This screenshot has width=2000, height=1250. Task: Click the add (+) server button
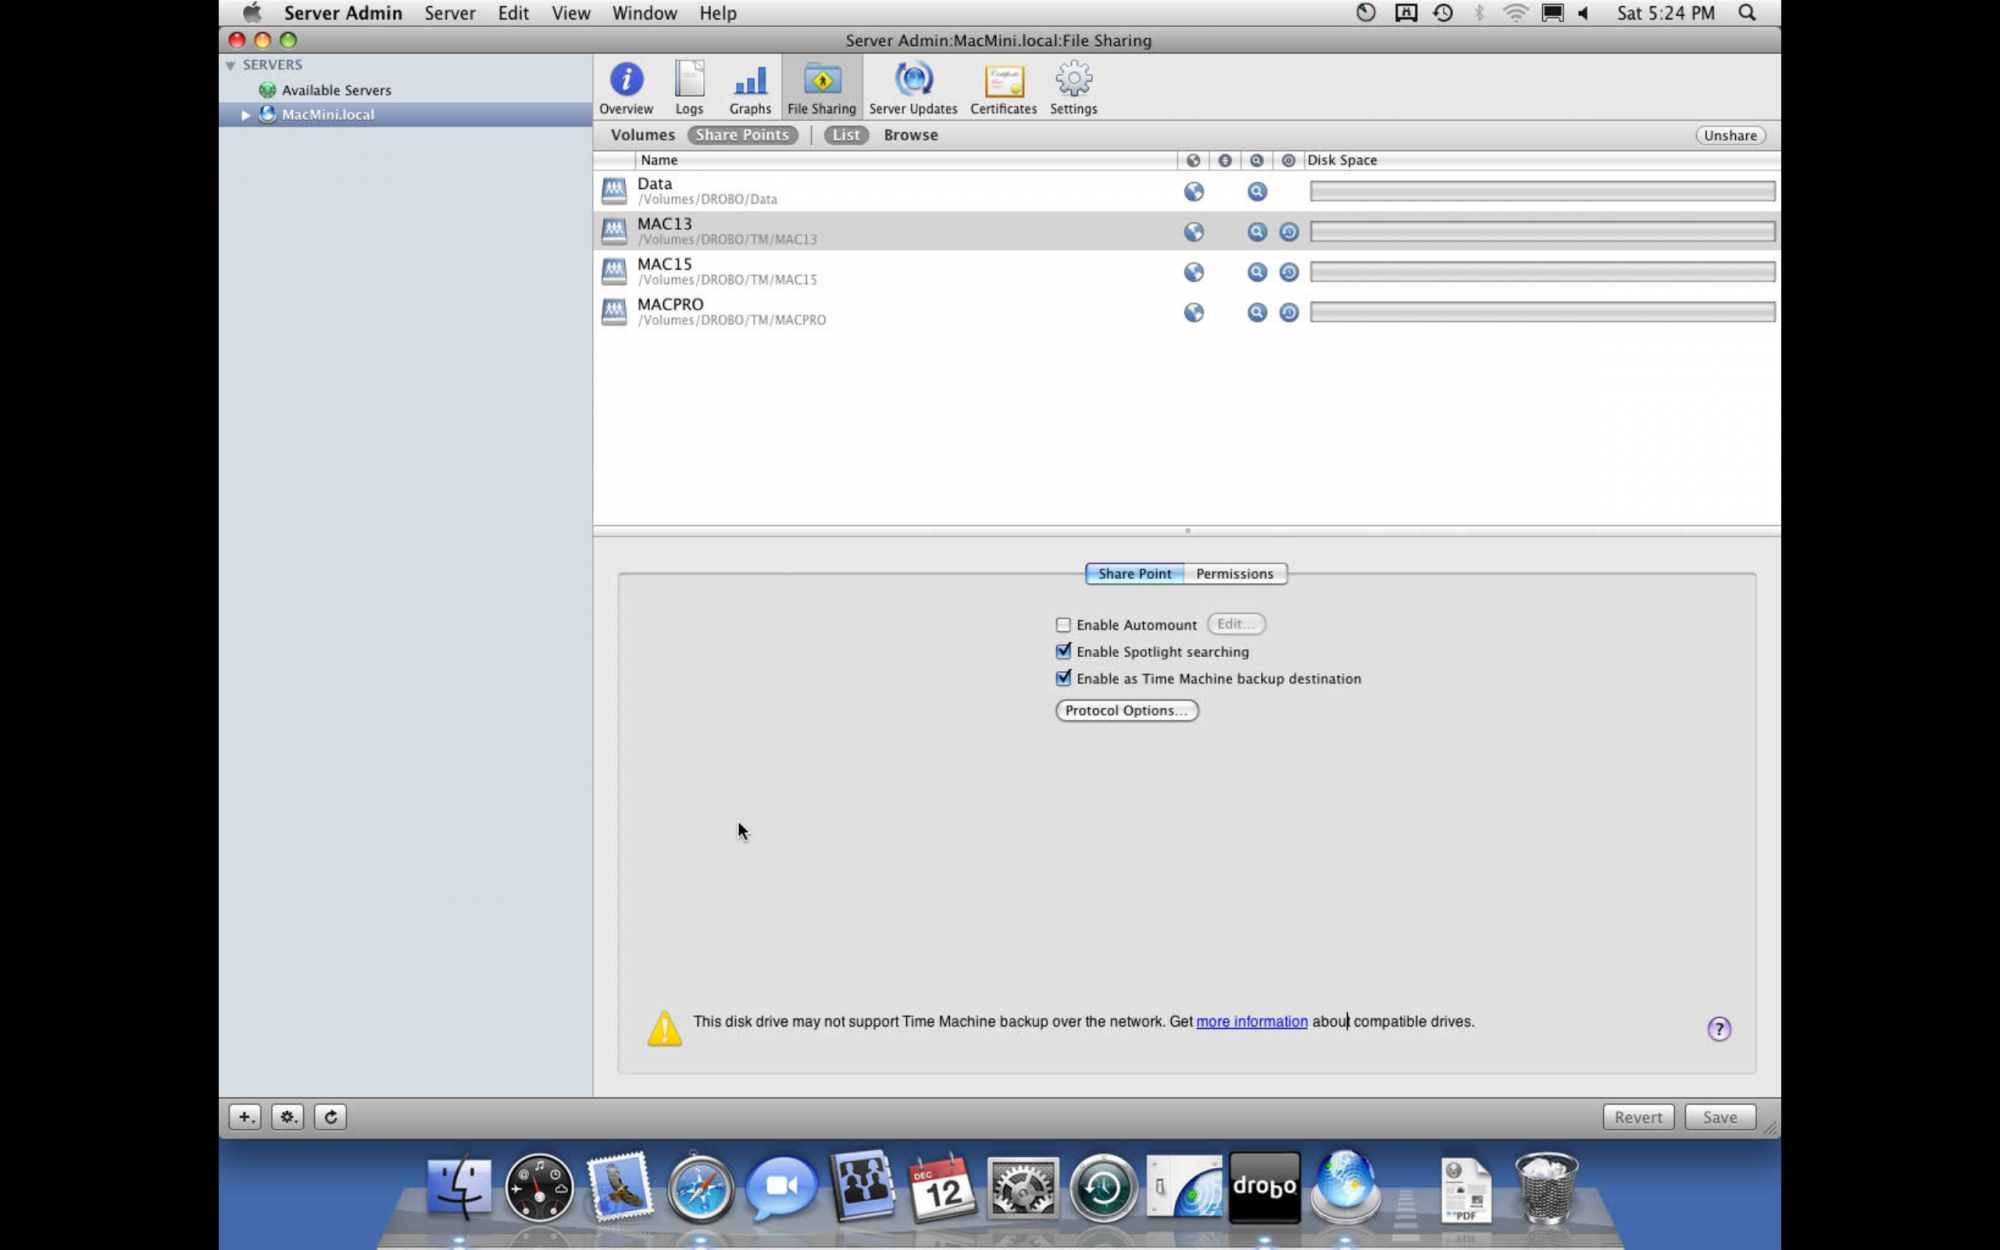tap(245, 1117)
